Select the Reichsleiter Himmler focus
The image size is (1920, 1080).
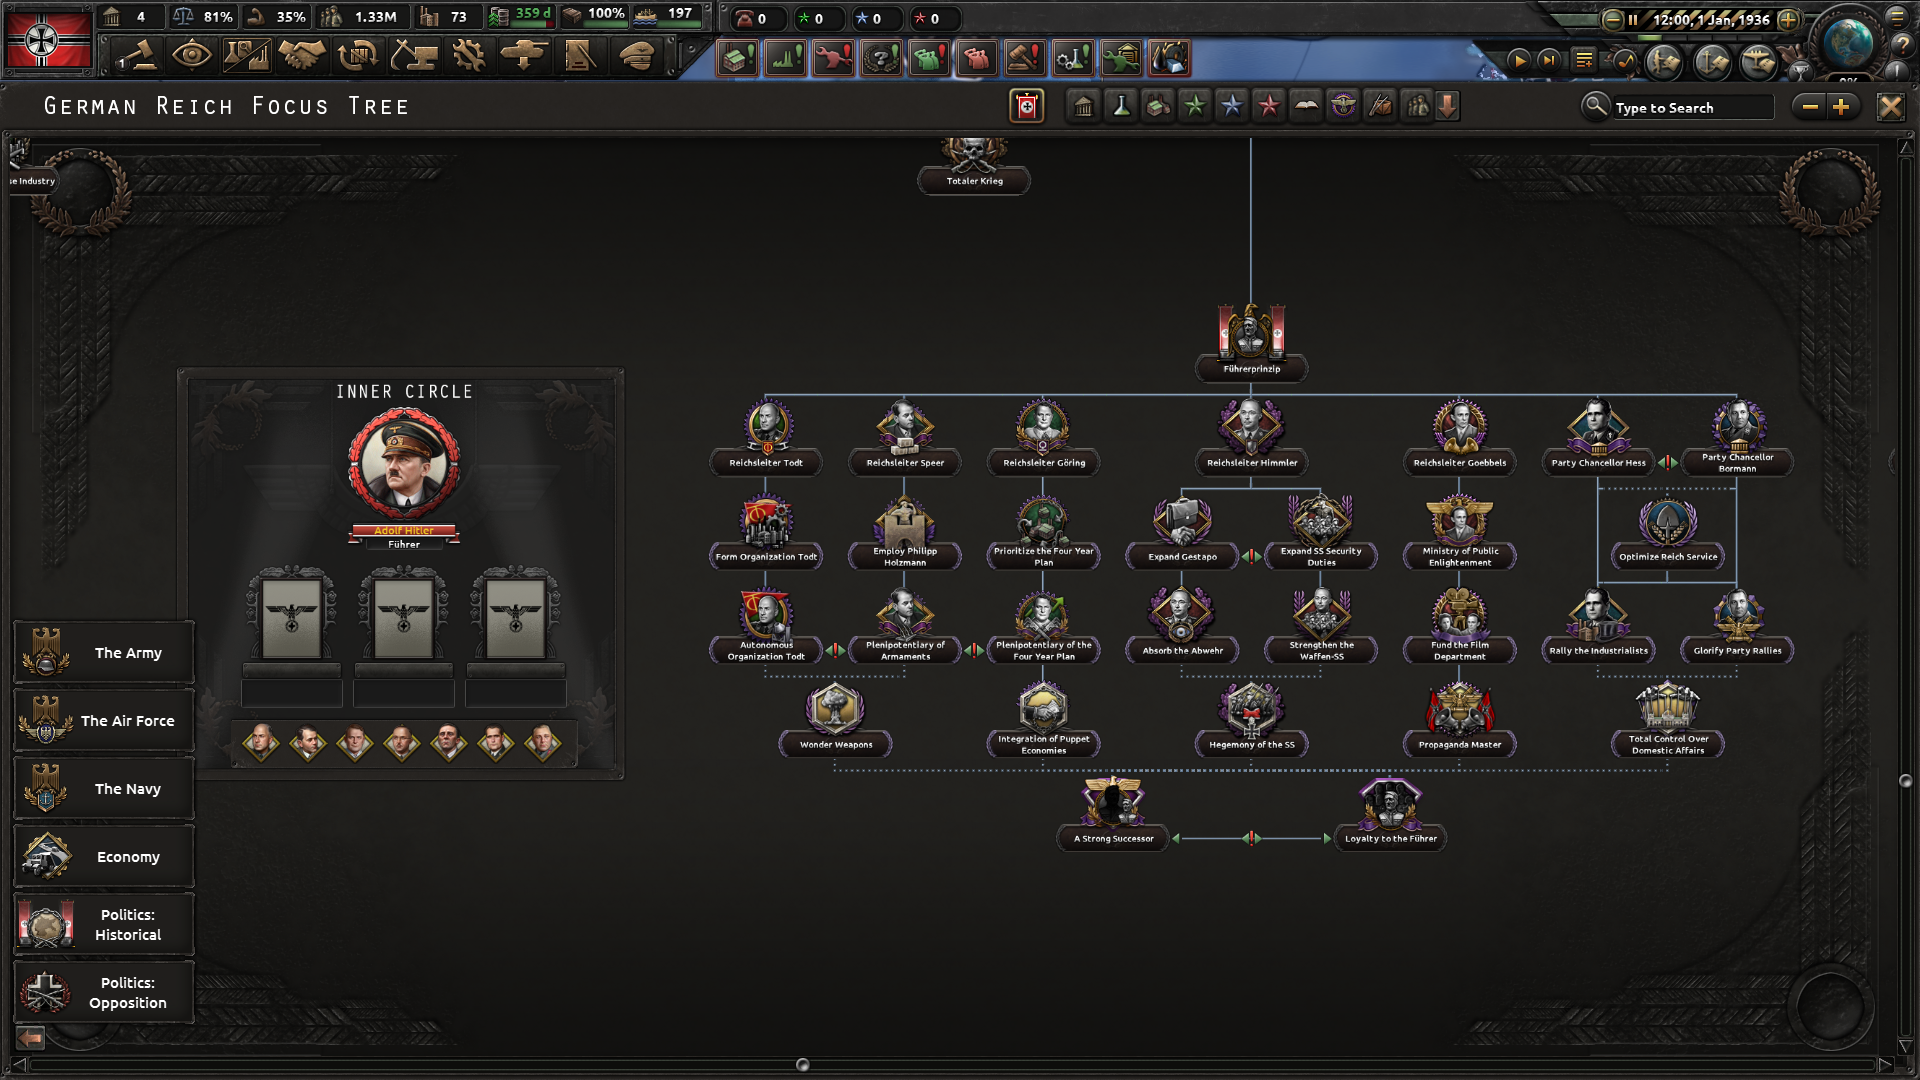coord(1251,436)
